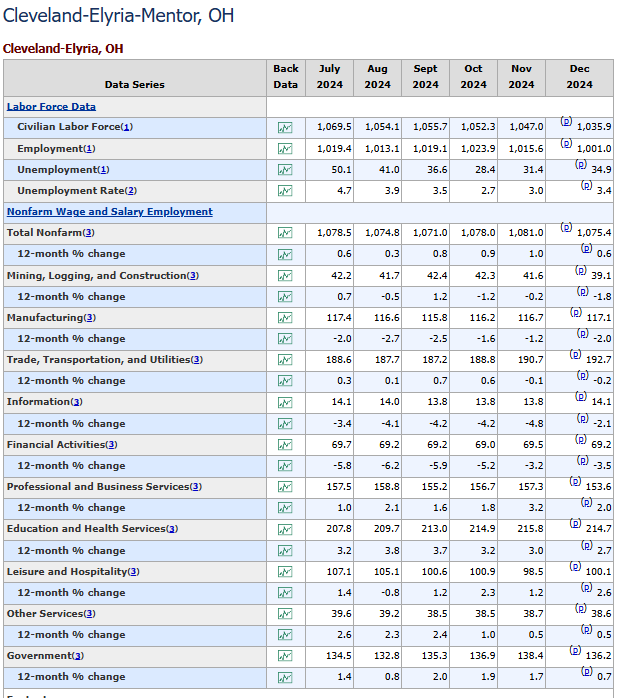The image size is (626, 698).
Task: Follow footnote (3) next to Information
Action: pyautogui.click(x=77, y=402)
